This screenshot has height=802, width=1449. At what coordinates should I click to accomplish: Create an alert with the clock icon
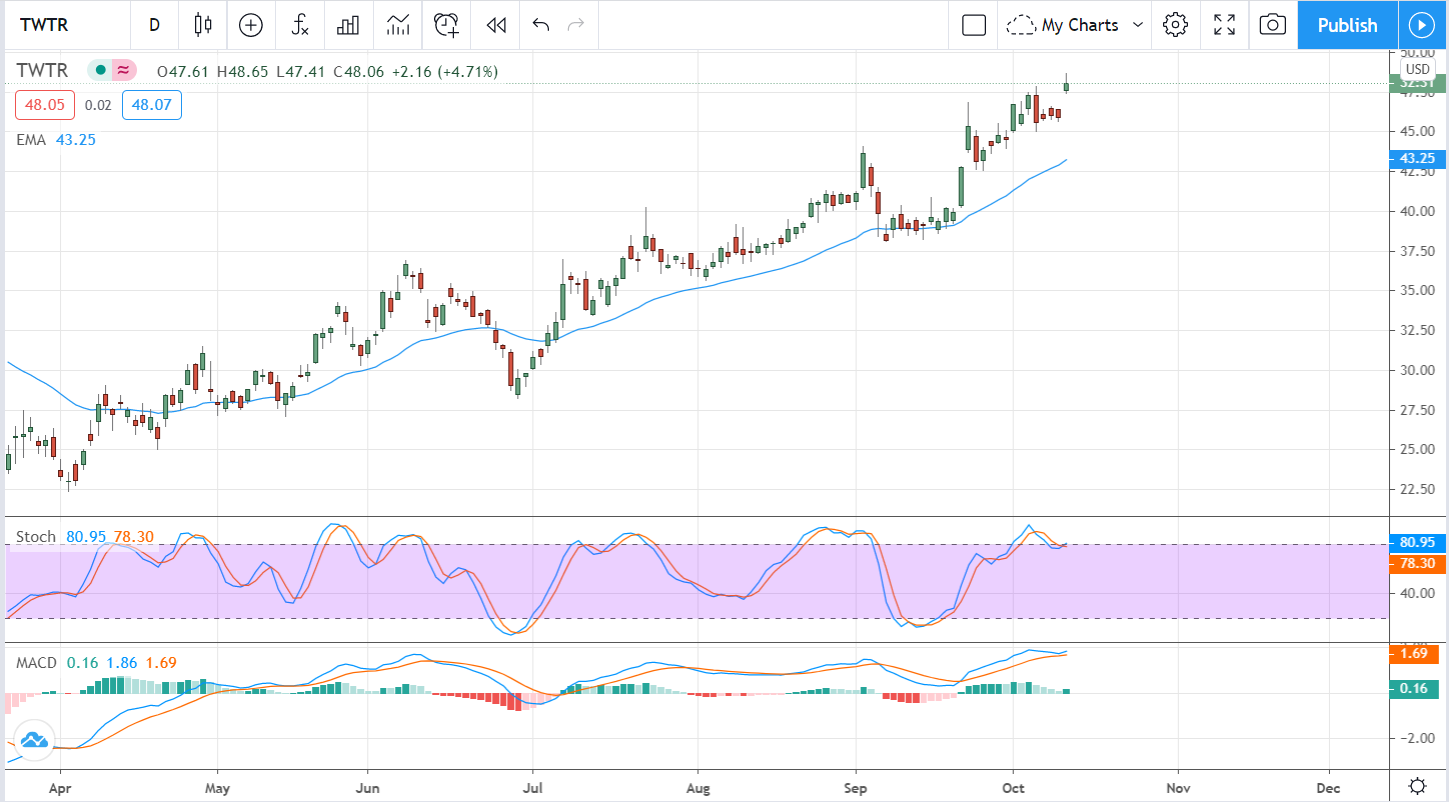point(446,25)
